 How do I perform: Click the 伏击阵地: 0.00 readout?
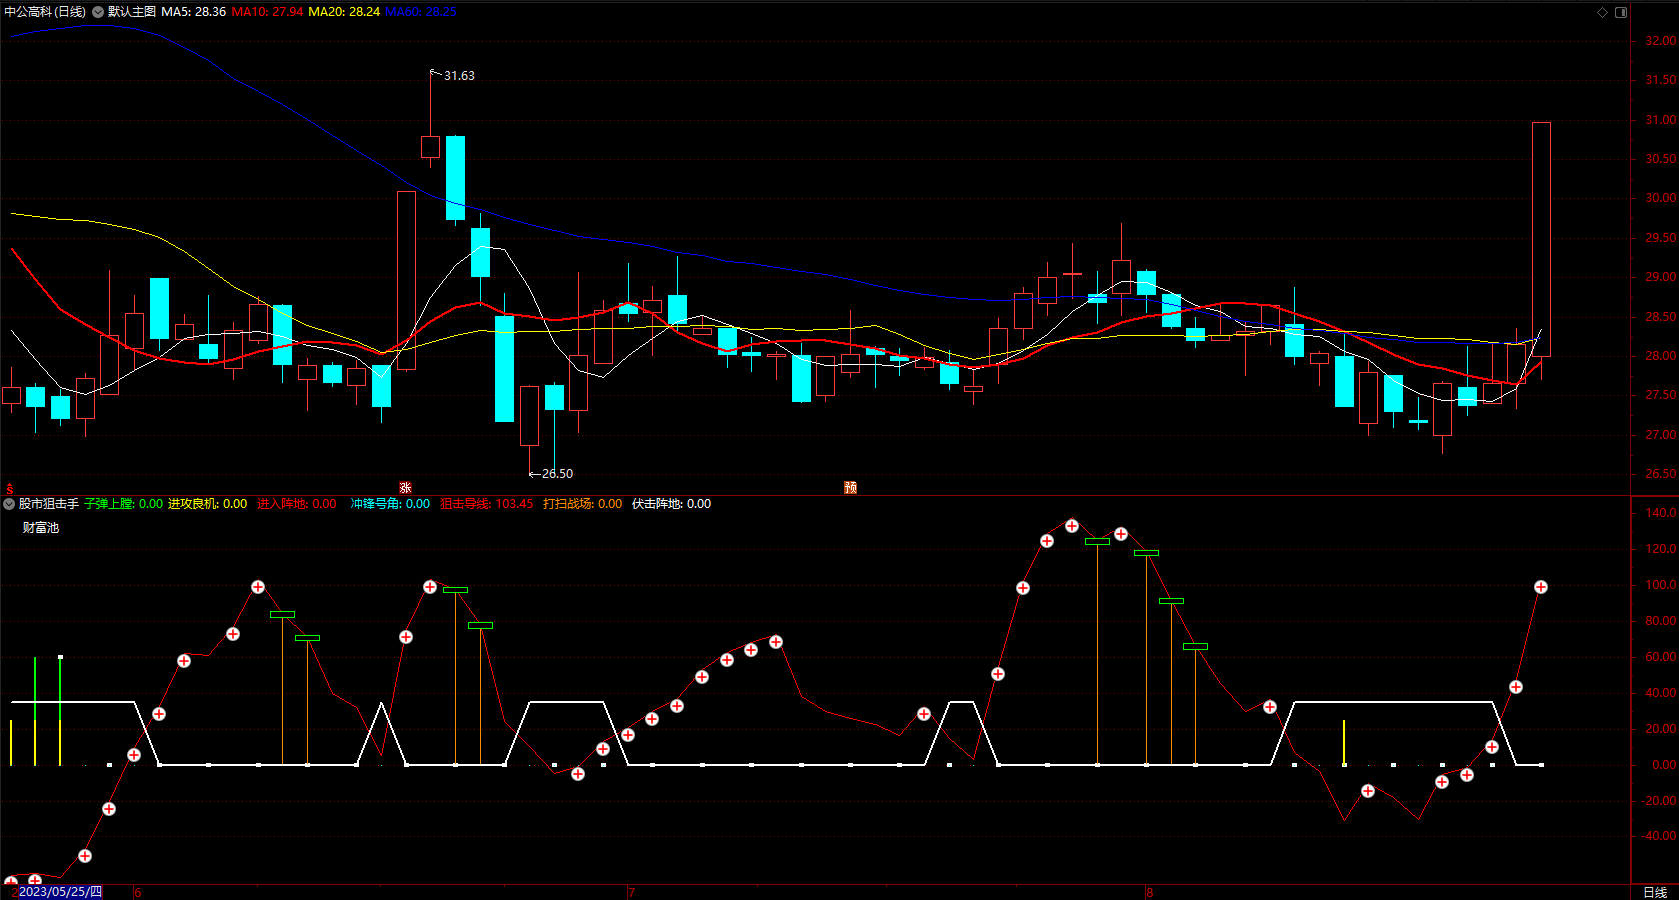[672, 504]
